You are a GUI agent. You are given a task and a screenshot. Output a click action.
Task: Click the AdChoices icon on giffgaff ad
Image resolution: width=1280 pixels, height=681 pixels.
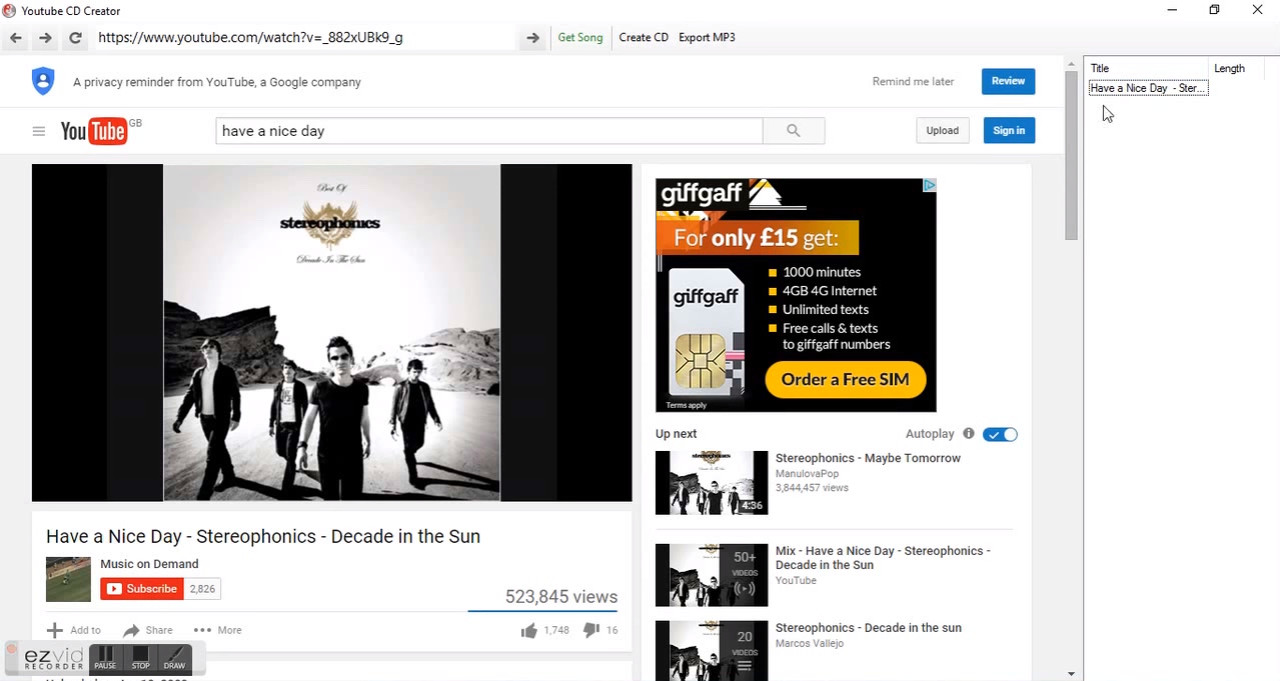tap(929, 185)
